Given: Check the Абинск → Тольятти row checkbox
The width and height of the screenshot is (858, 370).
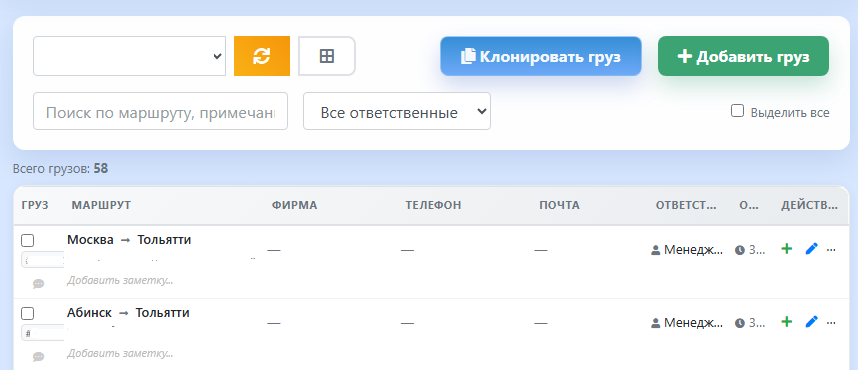Looking at the screenshot, I should tap(27, 314).
